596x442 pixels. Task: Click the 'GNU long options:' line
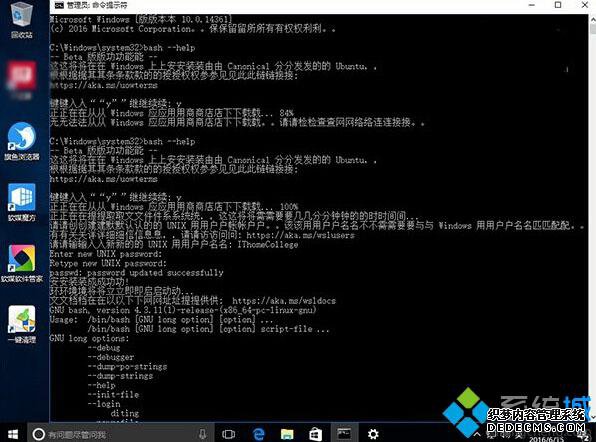(89, 338)
